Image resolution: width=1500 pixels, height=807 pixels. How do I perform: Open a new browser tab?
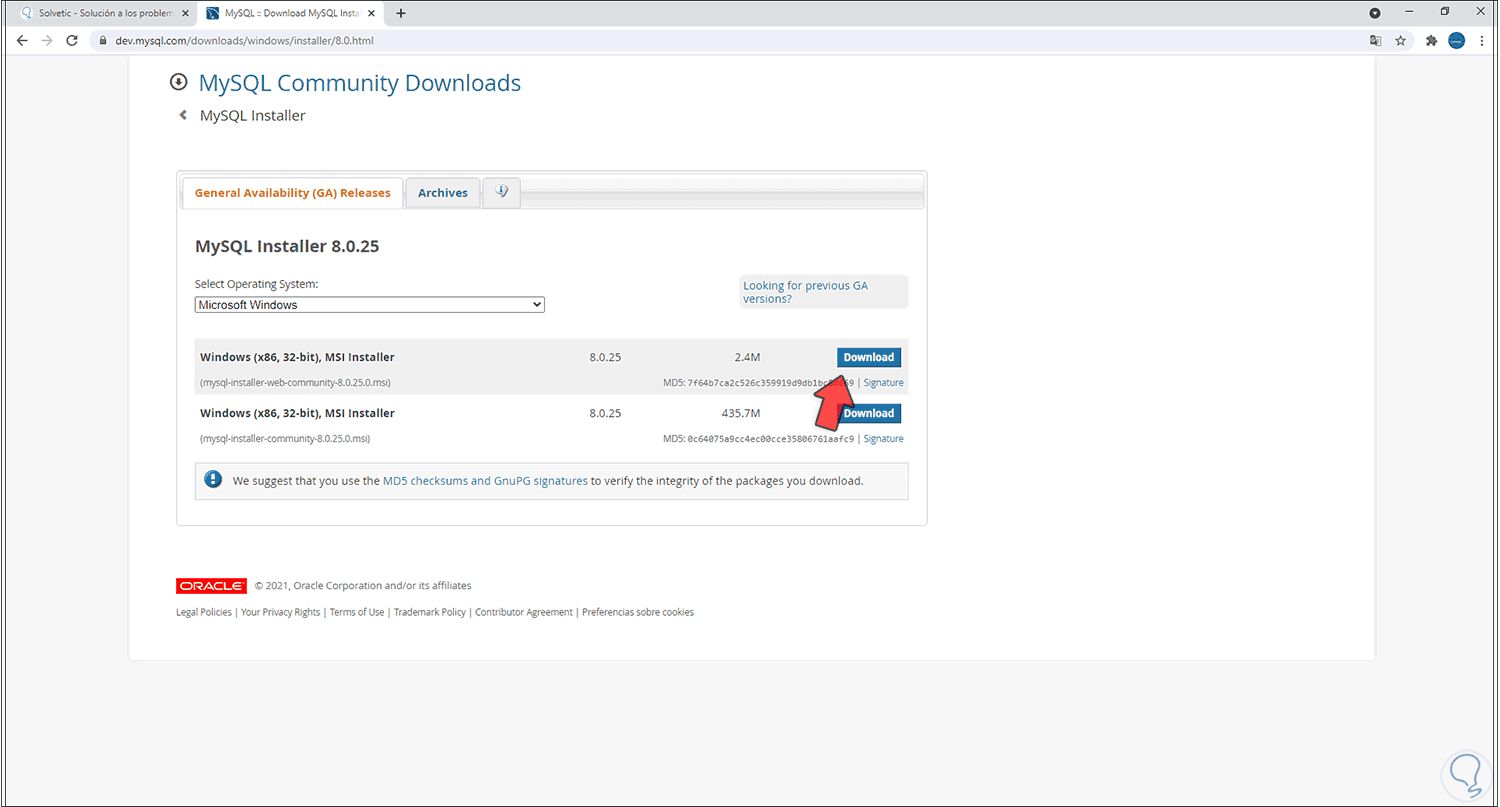click(x=401, y=13)
